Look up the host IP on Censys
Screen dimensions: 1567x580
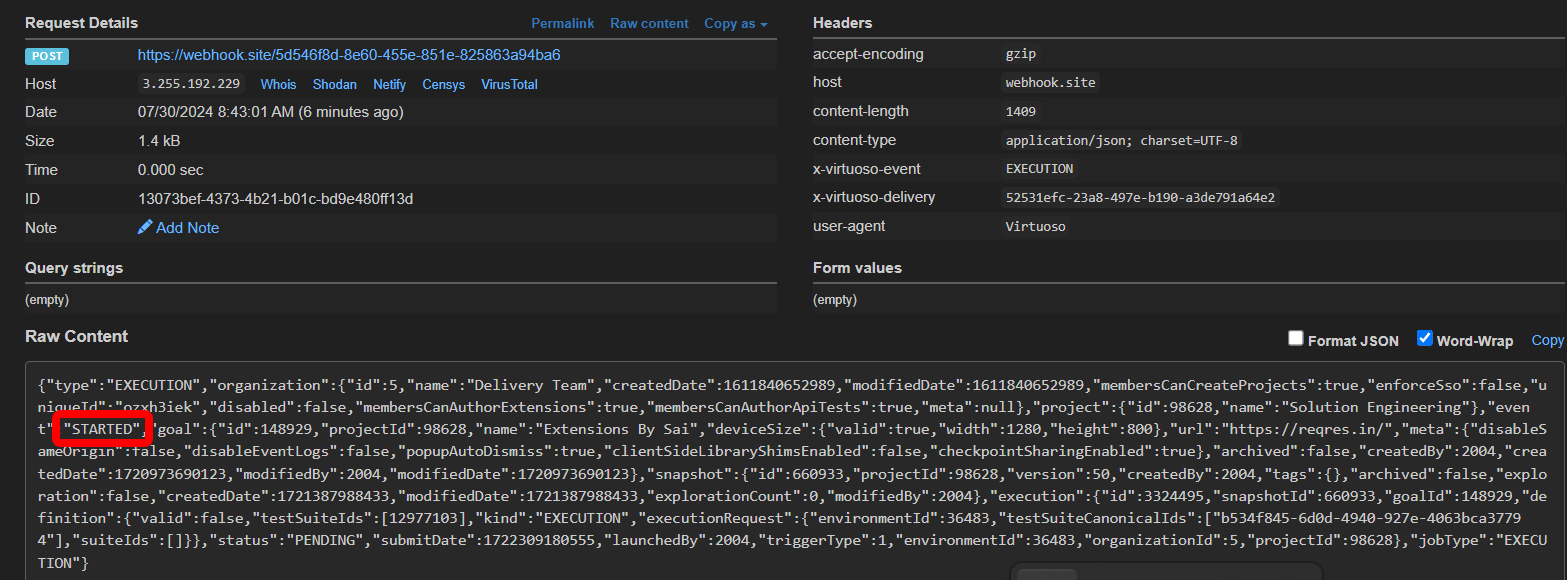point(444,85)
